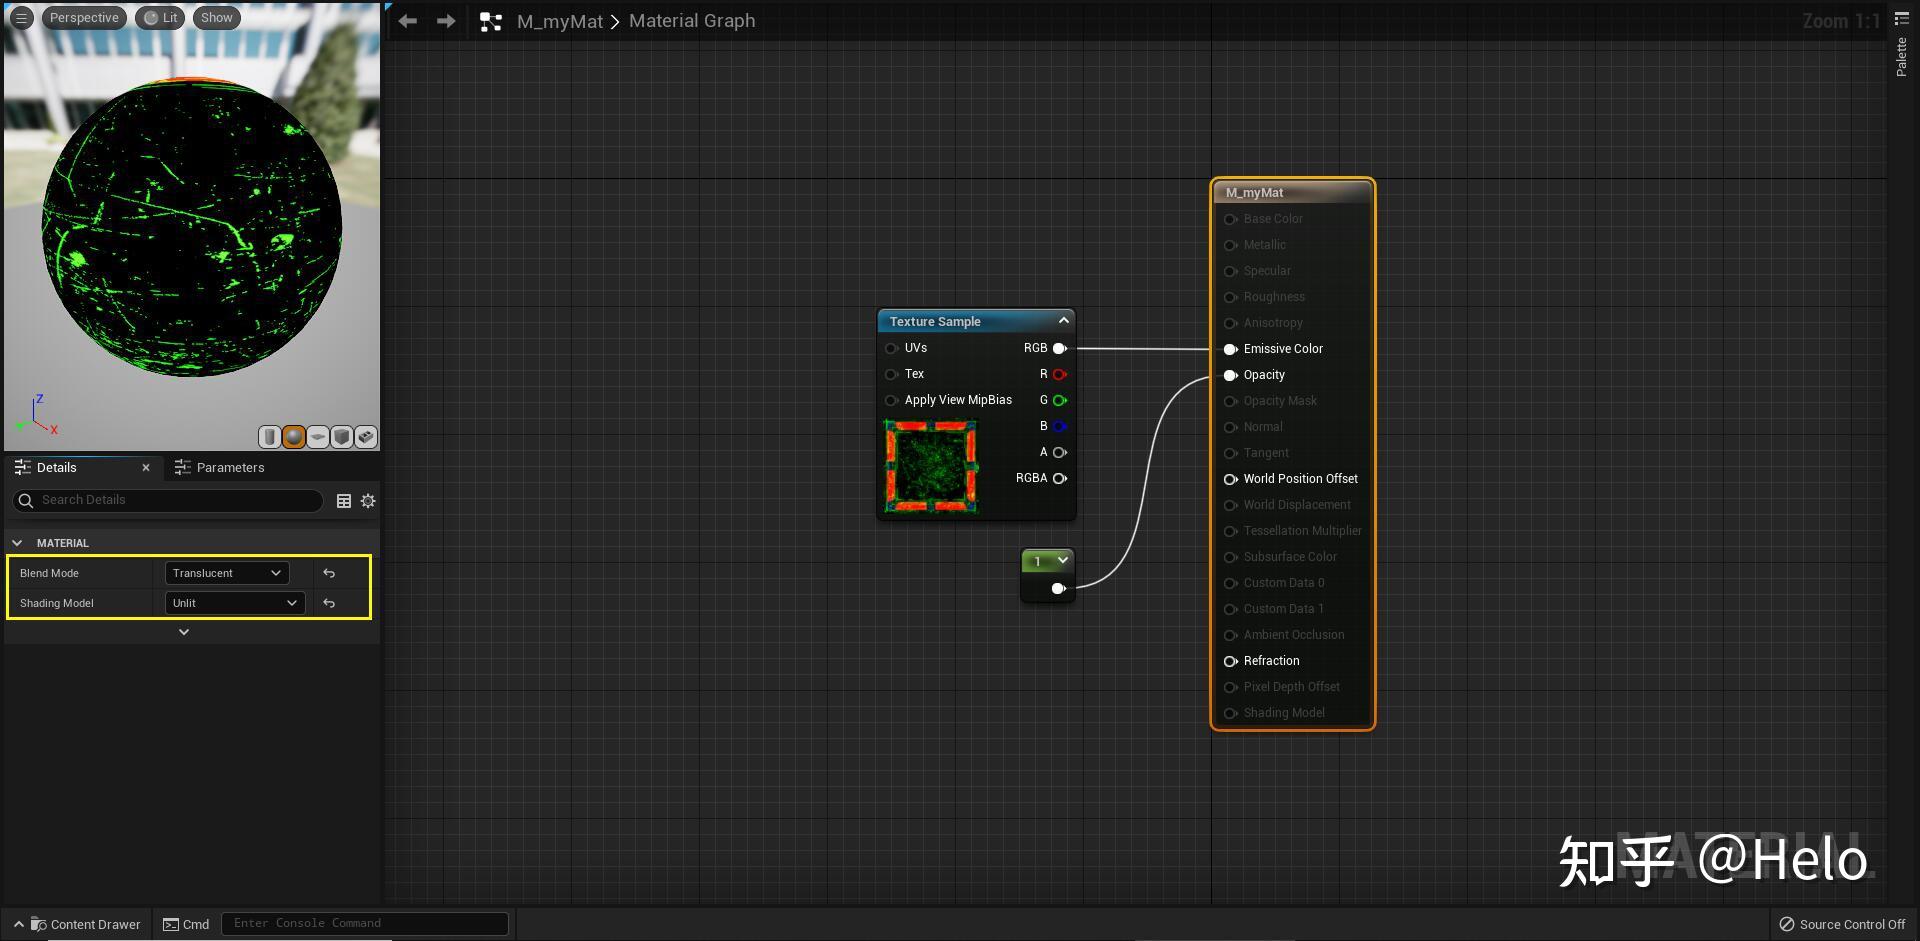
Task: Switch to the Parameters tab
Action: click(220, 467)
